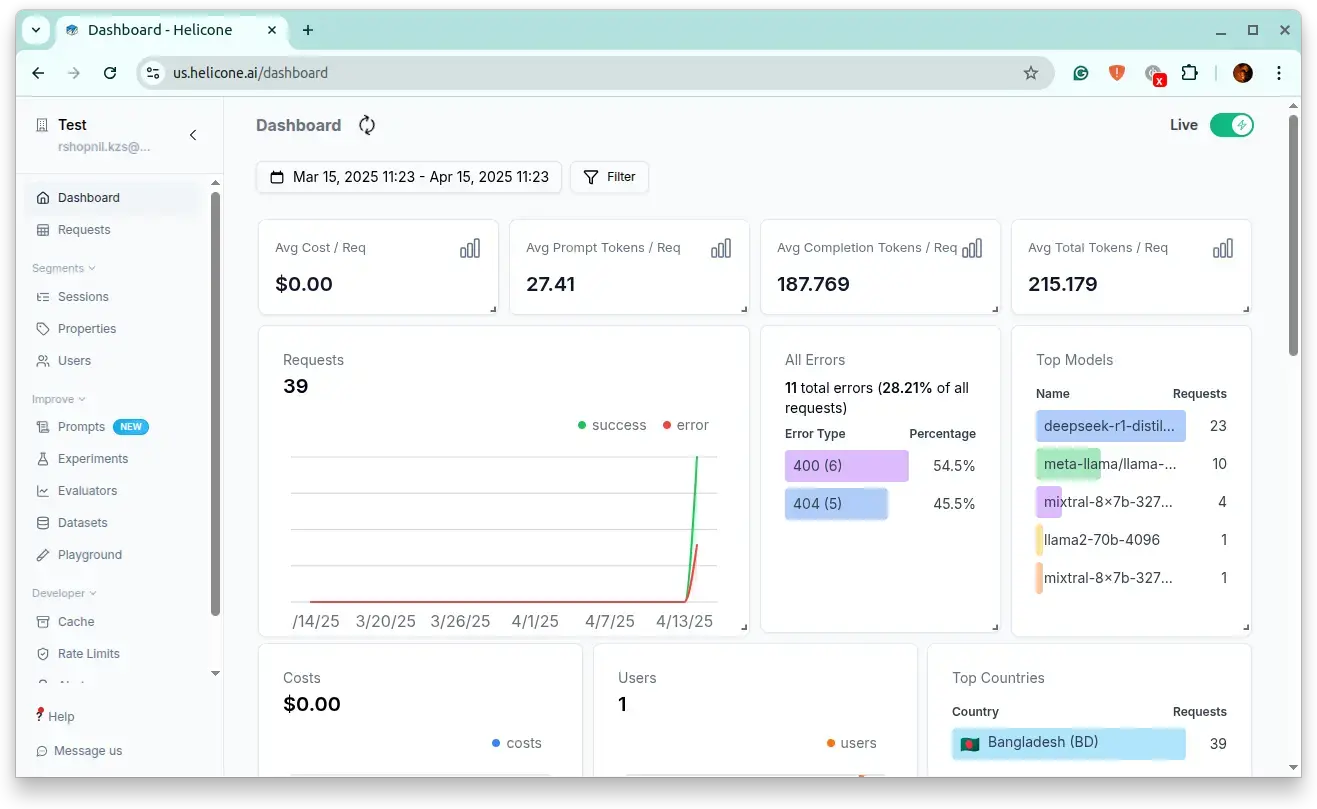Open a new browser tab
This screenshot has width=1317, height=809.
[308, 30]
